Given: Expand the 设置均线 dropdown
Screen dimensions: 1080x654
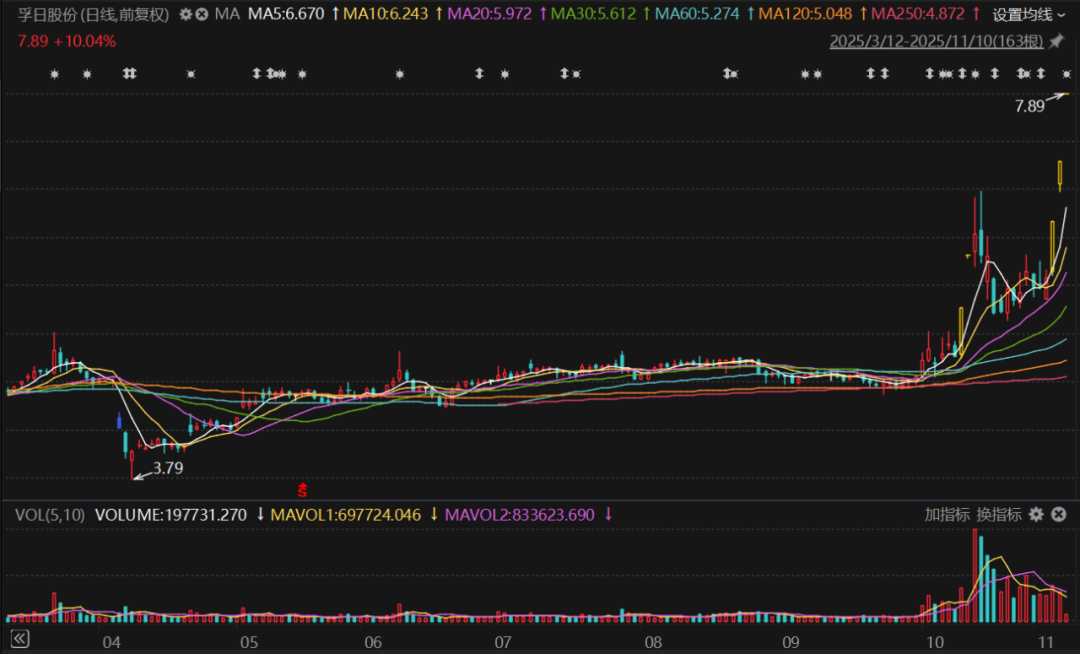Looking at the screenshot, I should coord(1028,14).
